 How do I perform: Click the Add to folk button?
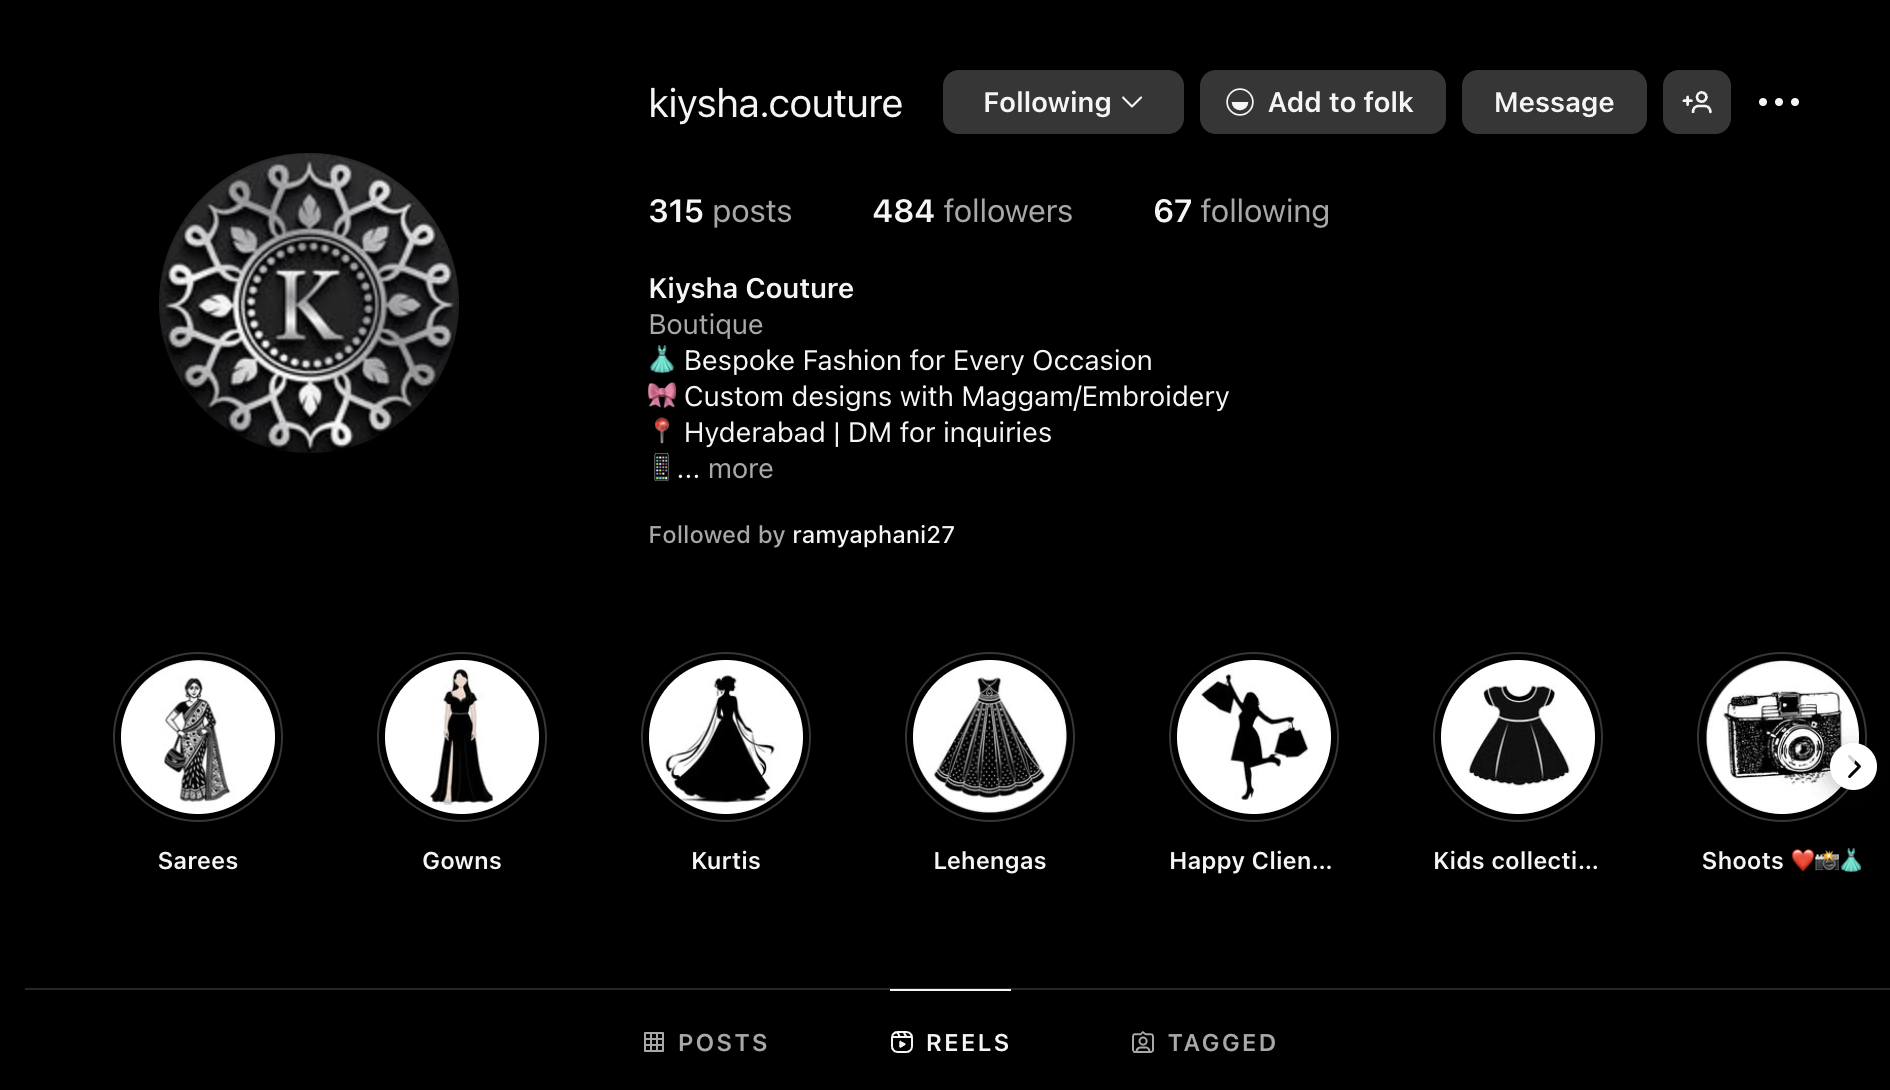1323,102
